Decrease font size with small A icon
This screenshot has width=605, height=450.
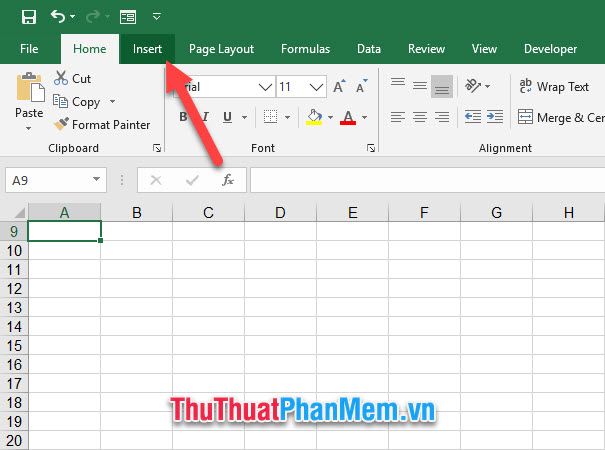pos(362,86)
